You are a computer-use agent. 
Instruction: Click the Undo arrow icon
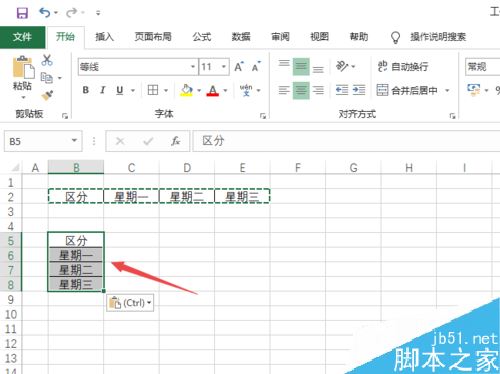[x=44, y=13]
